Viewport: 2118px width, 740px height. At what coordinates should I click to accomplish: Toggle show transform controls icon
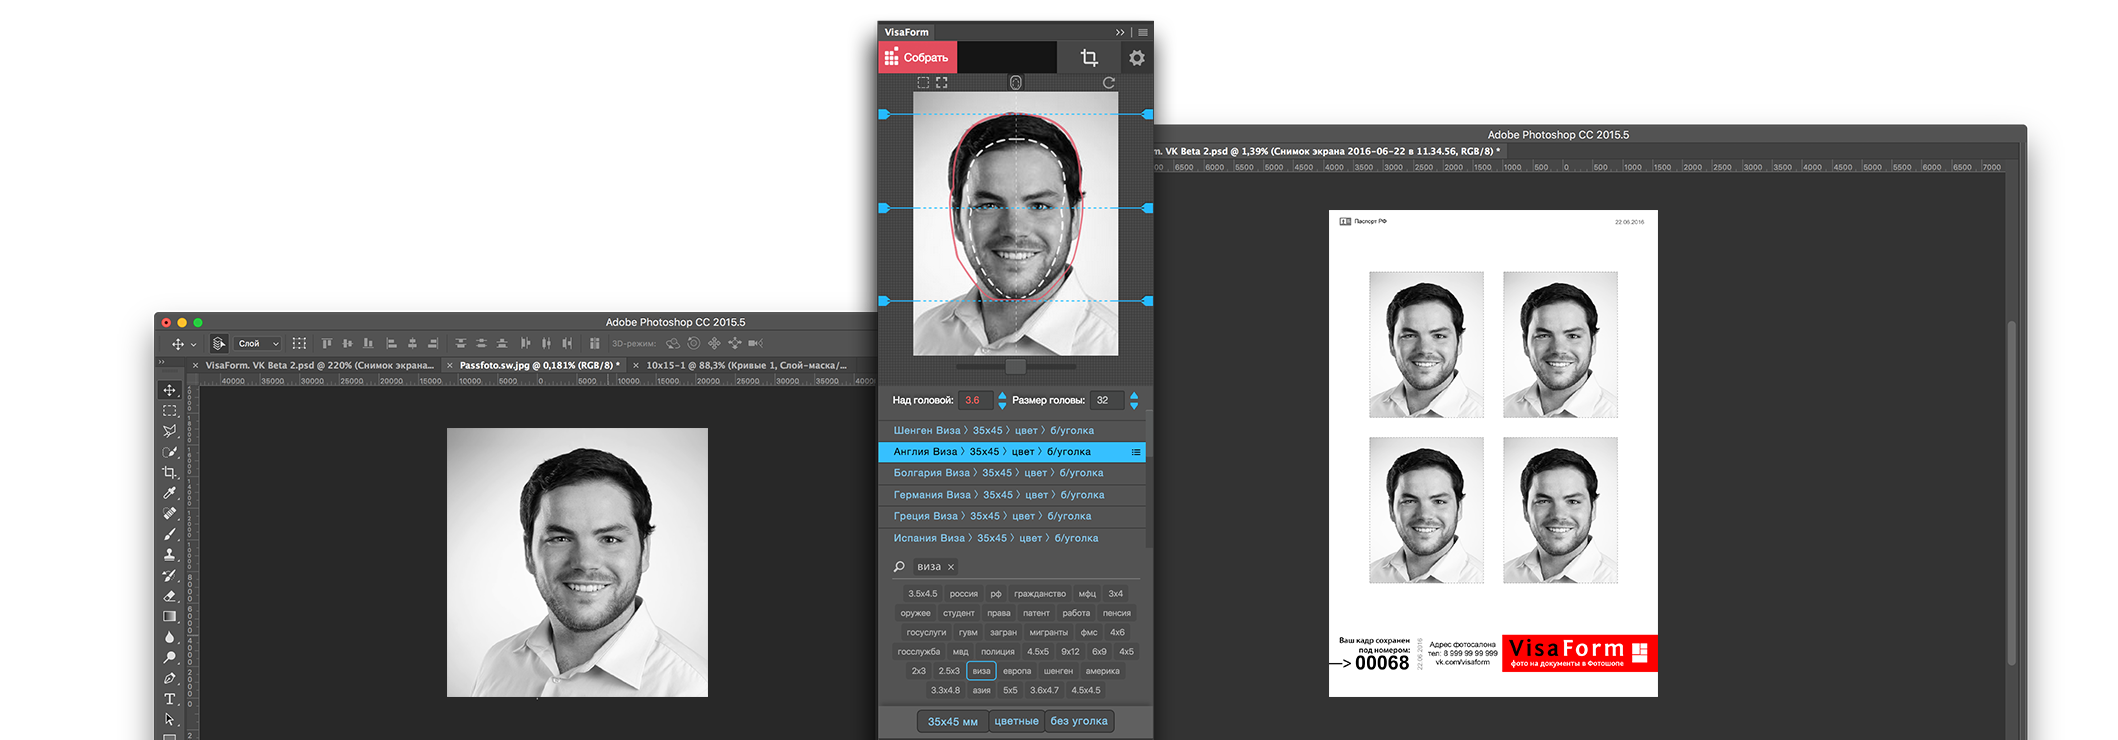coord(298,343)
